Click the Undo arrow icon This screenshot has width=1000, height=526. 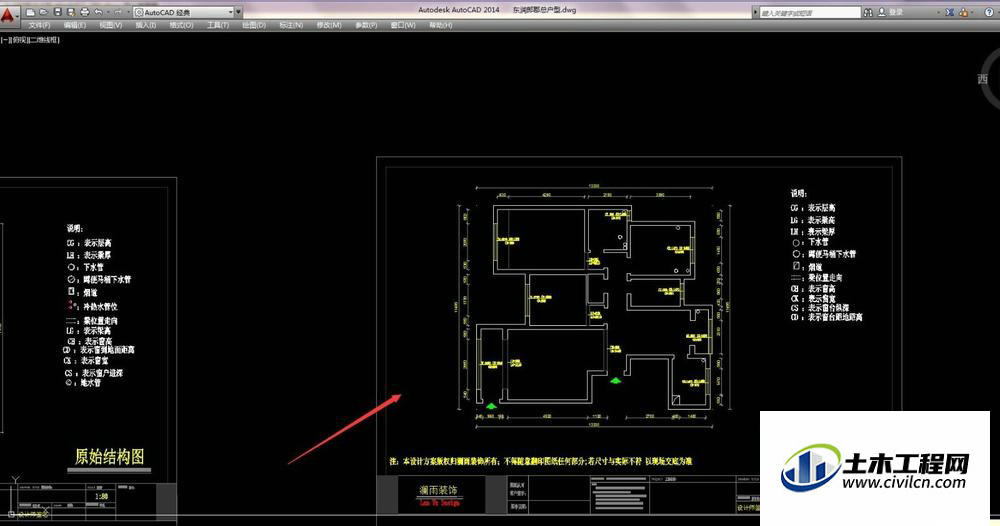click(98, 12)
